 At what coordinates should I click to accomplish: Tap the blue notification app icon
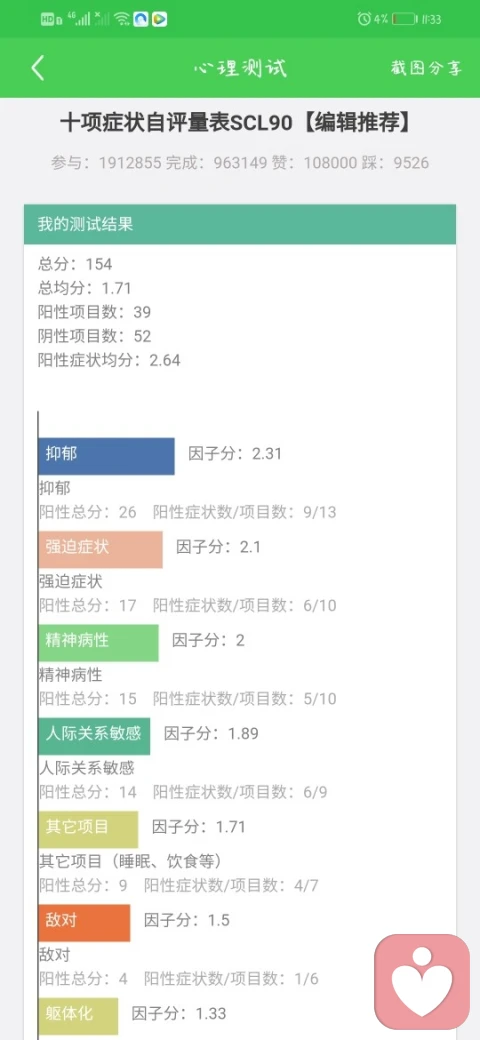[x=141, y=19]
